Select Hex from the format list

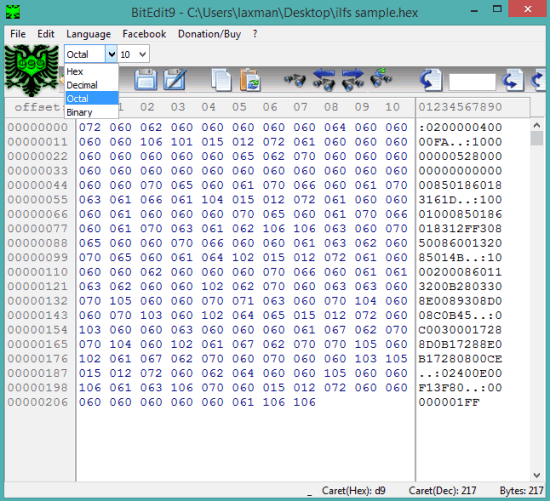tap(92, 72)
